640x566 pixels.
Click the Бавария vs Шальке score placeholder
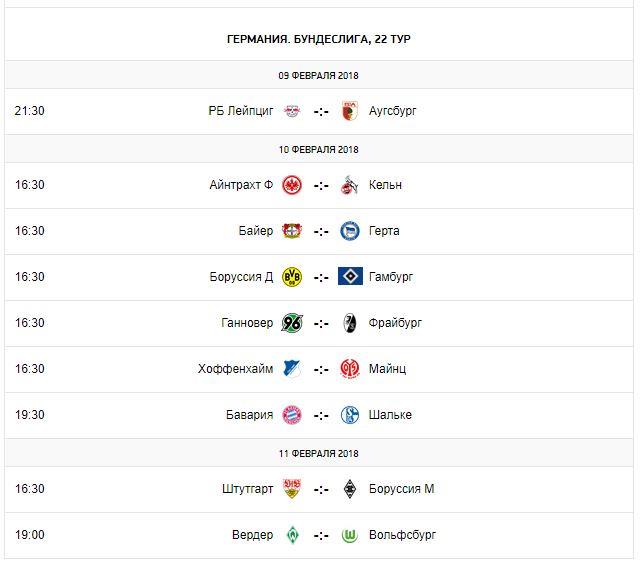point(320,415)
